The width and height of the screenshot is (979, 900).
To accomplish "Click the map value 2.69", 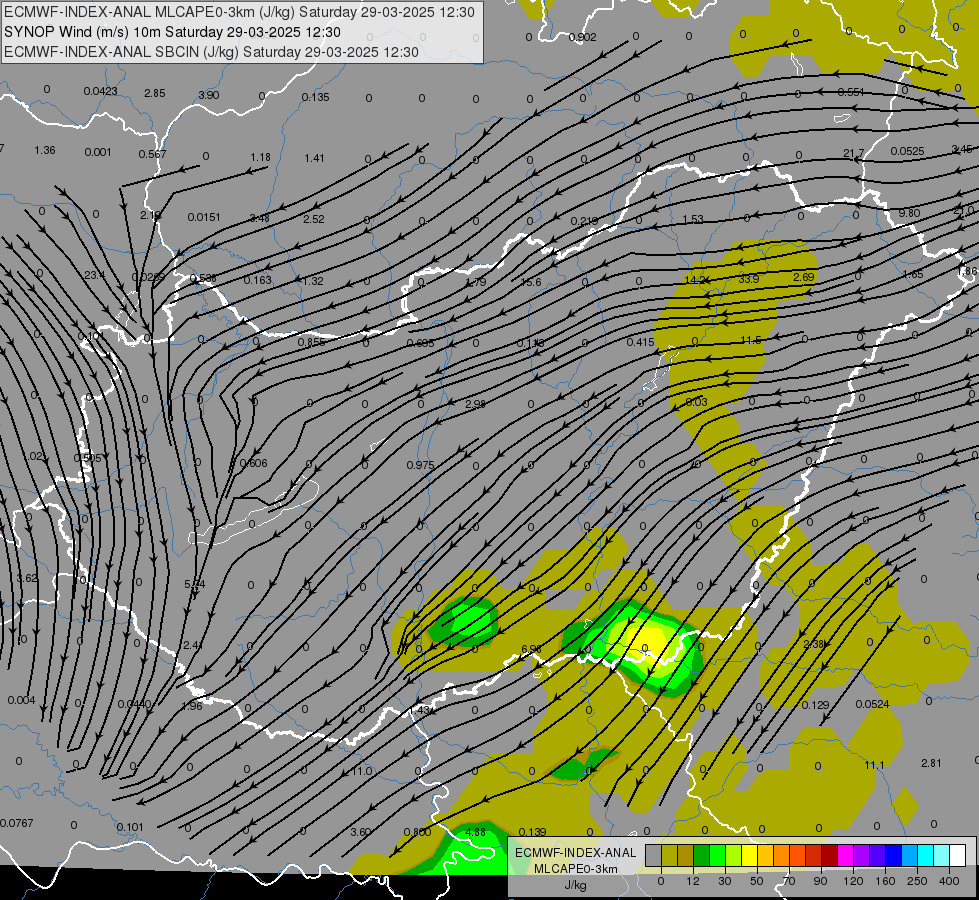I will (x=804, y=277).
